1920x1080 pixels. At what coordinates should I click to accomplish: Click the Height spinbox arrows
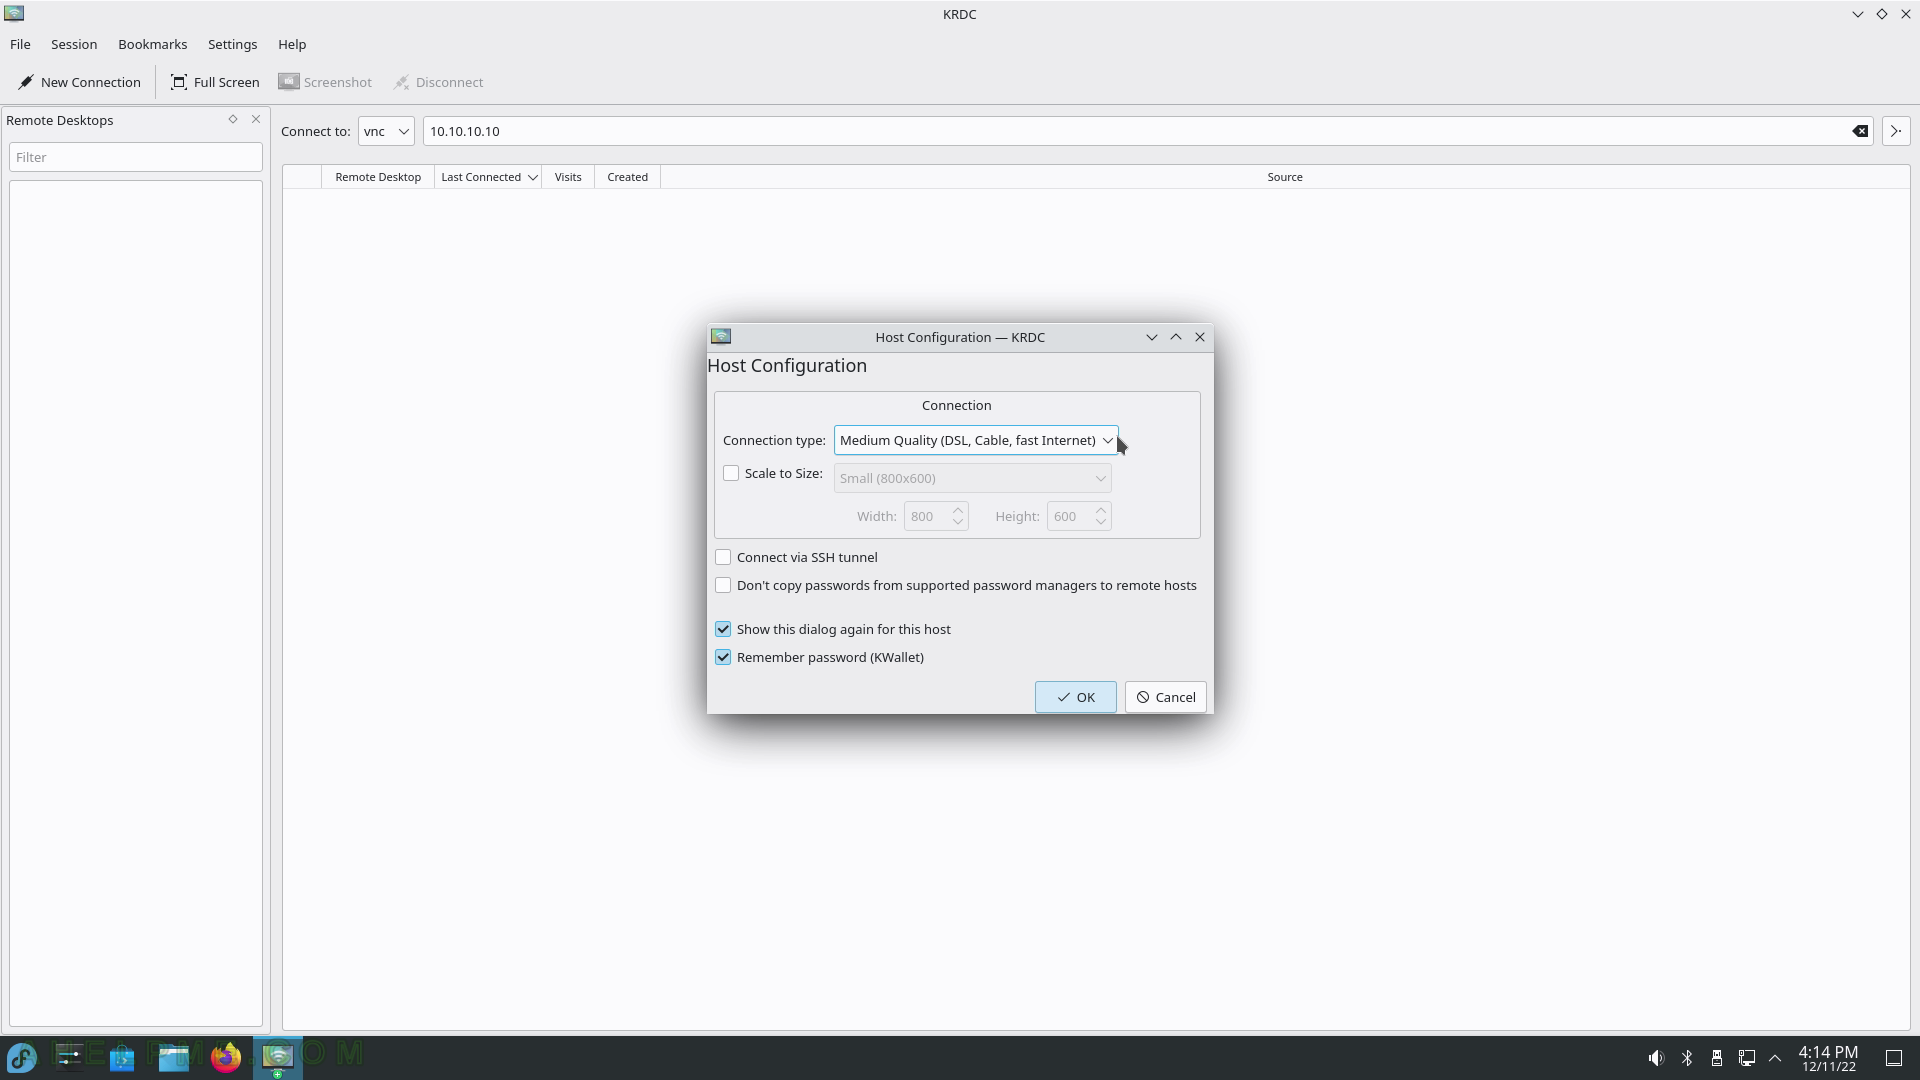tap(1101, 516)
